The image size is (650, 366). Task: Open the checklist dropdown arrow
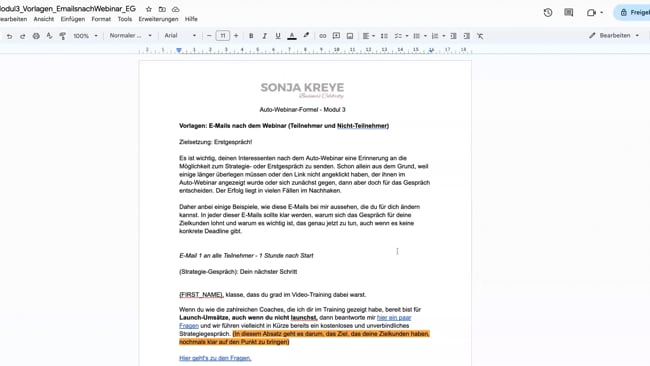tap(407, 36)
